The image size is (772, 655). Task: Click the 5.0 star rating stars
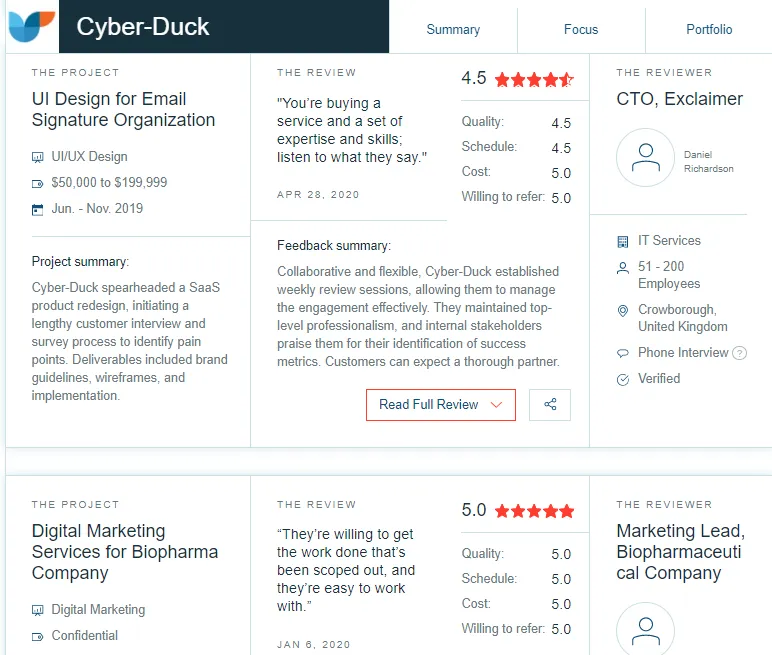pos(534,511)
